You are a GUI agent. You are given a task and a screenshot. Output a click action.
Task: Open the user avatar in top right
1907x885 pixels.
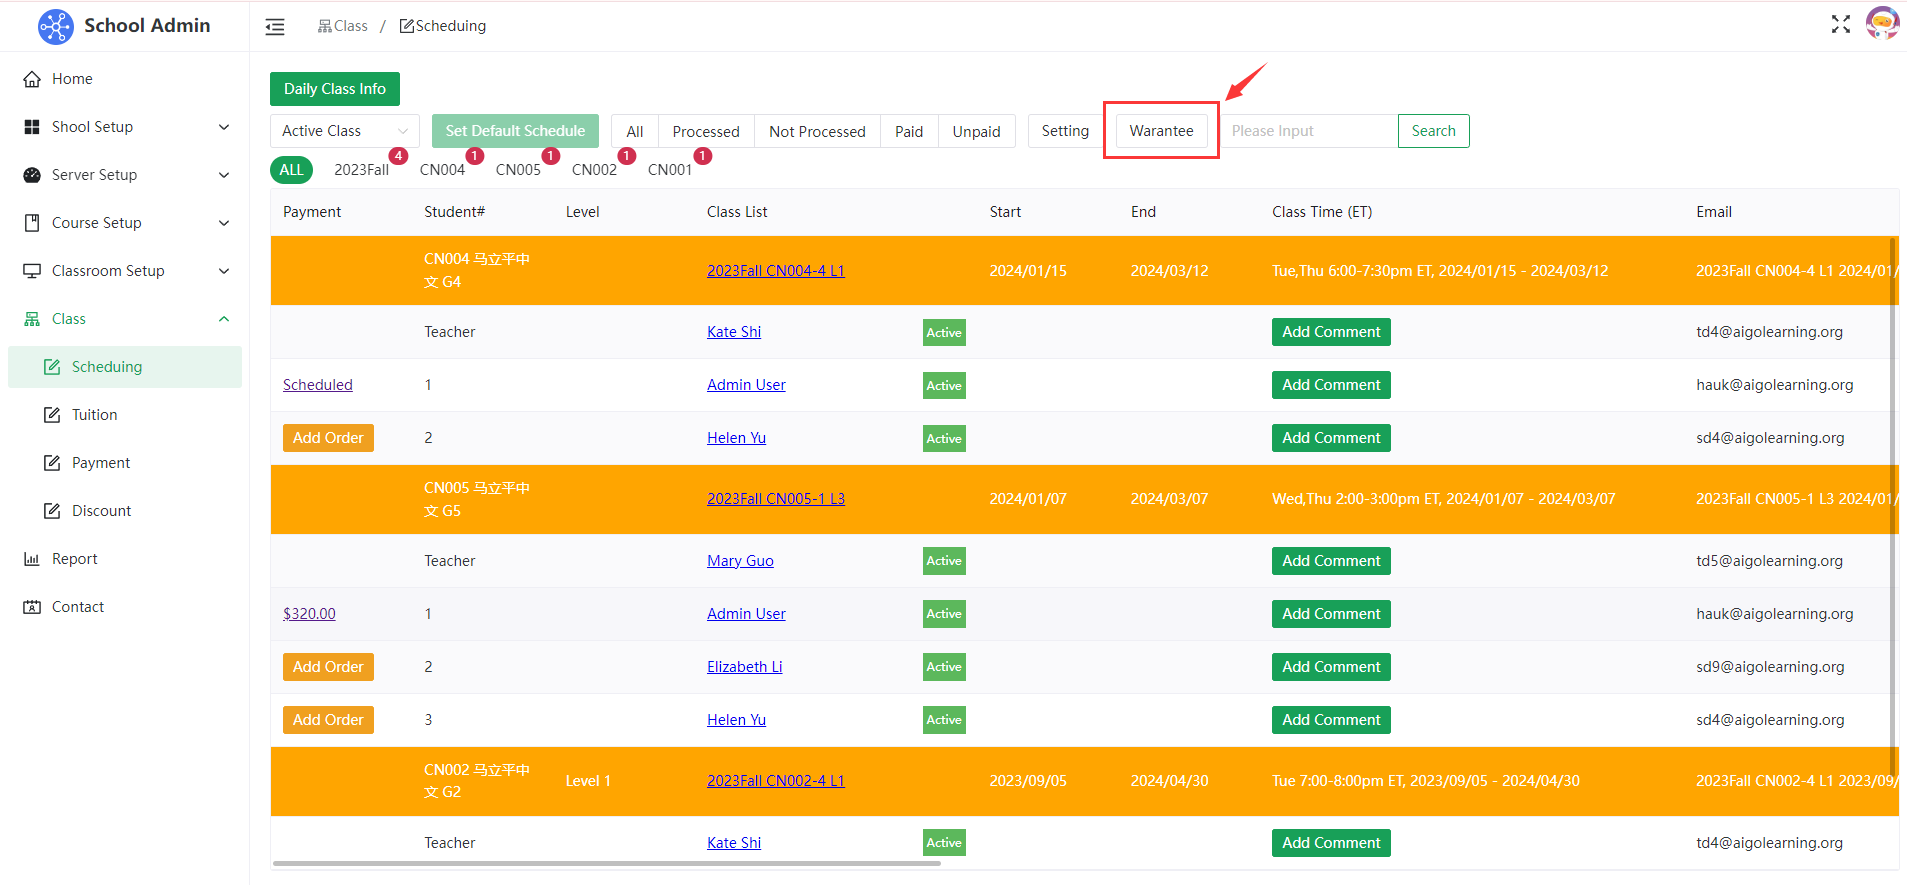[x=1882, y=24]
